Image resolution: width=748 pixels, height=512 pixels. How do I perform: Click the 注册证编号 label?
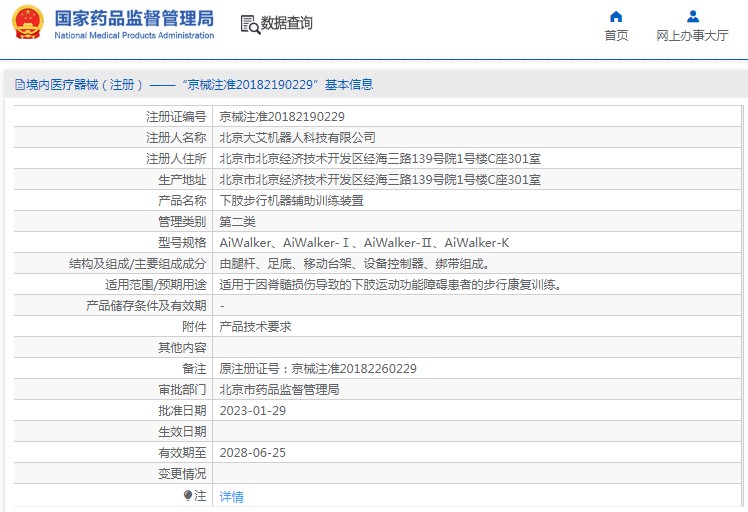176,117
